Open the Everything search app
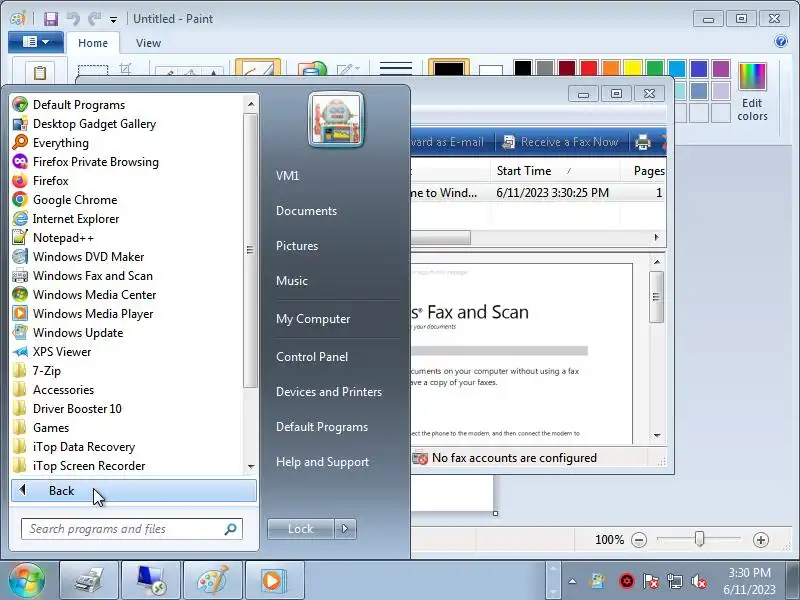Screen dimensions: 800x600 61,142
